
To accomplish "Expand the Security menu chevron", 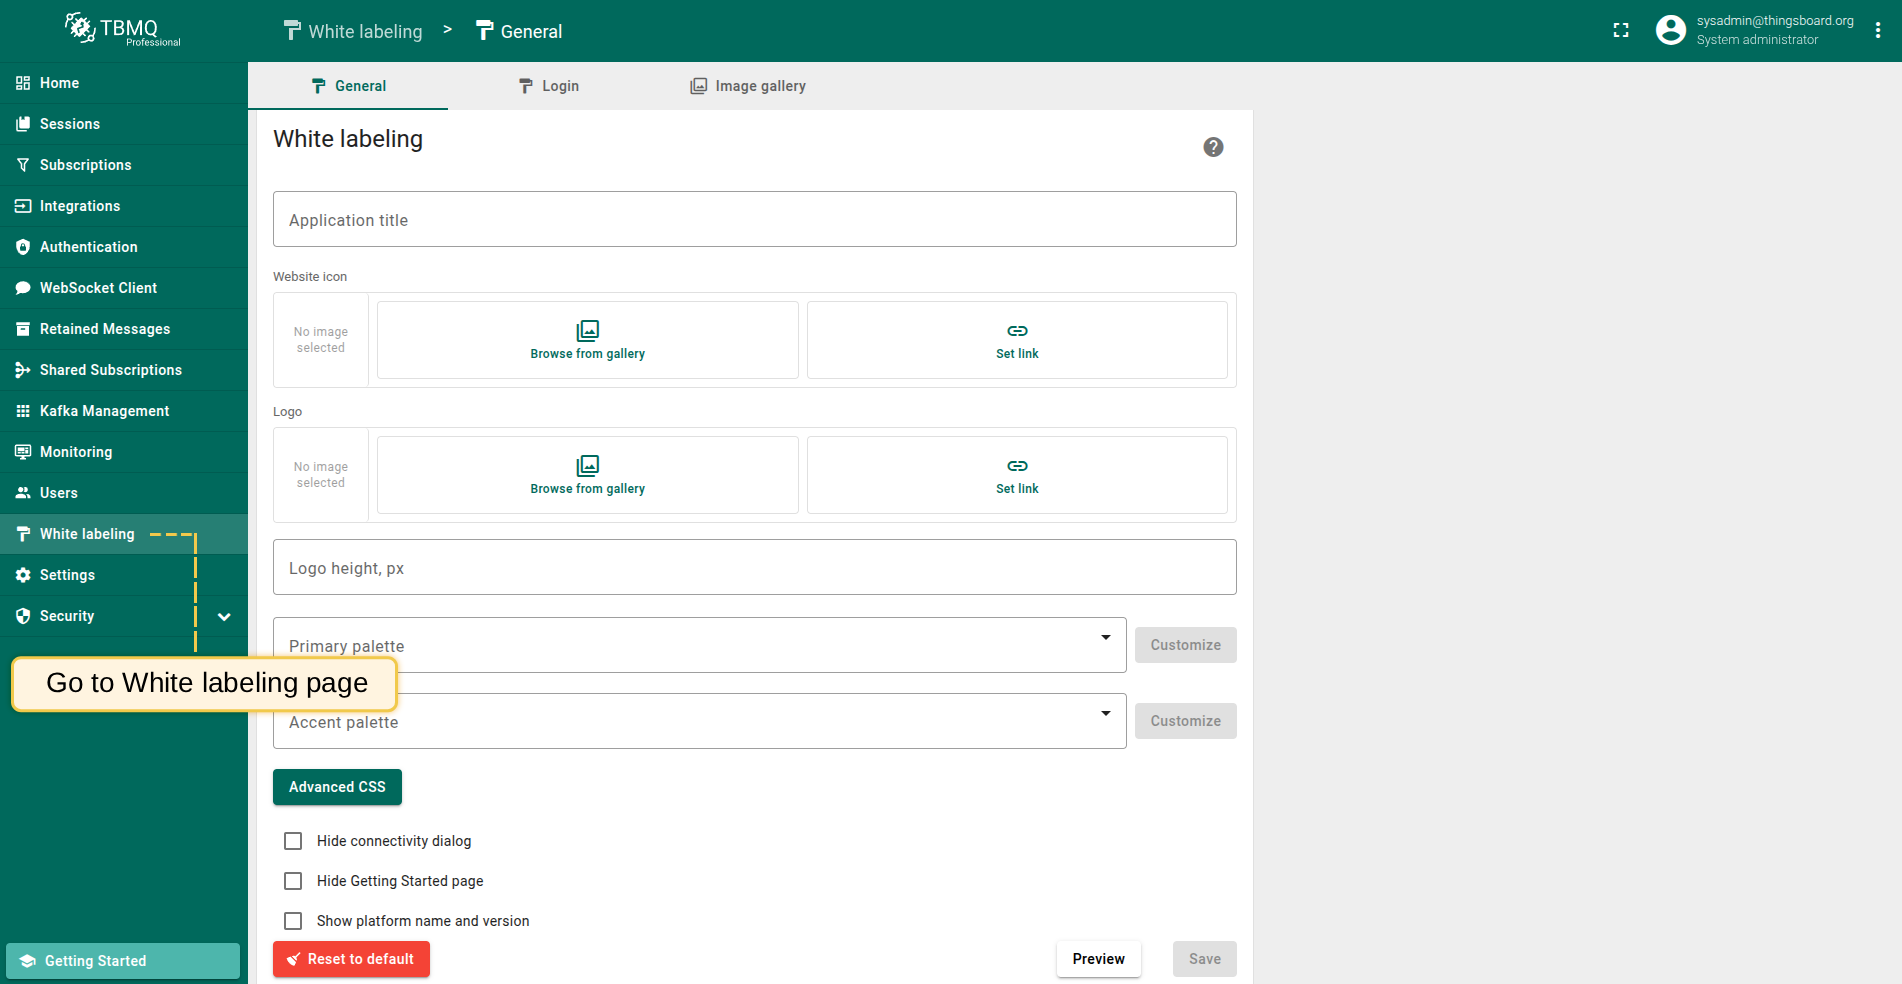I will coord(224,617).
